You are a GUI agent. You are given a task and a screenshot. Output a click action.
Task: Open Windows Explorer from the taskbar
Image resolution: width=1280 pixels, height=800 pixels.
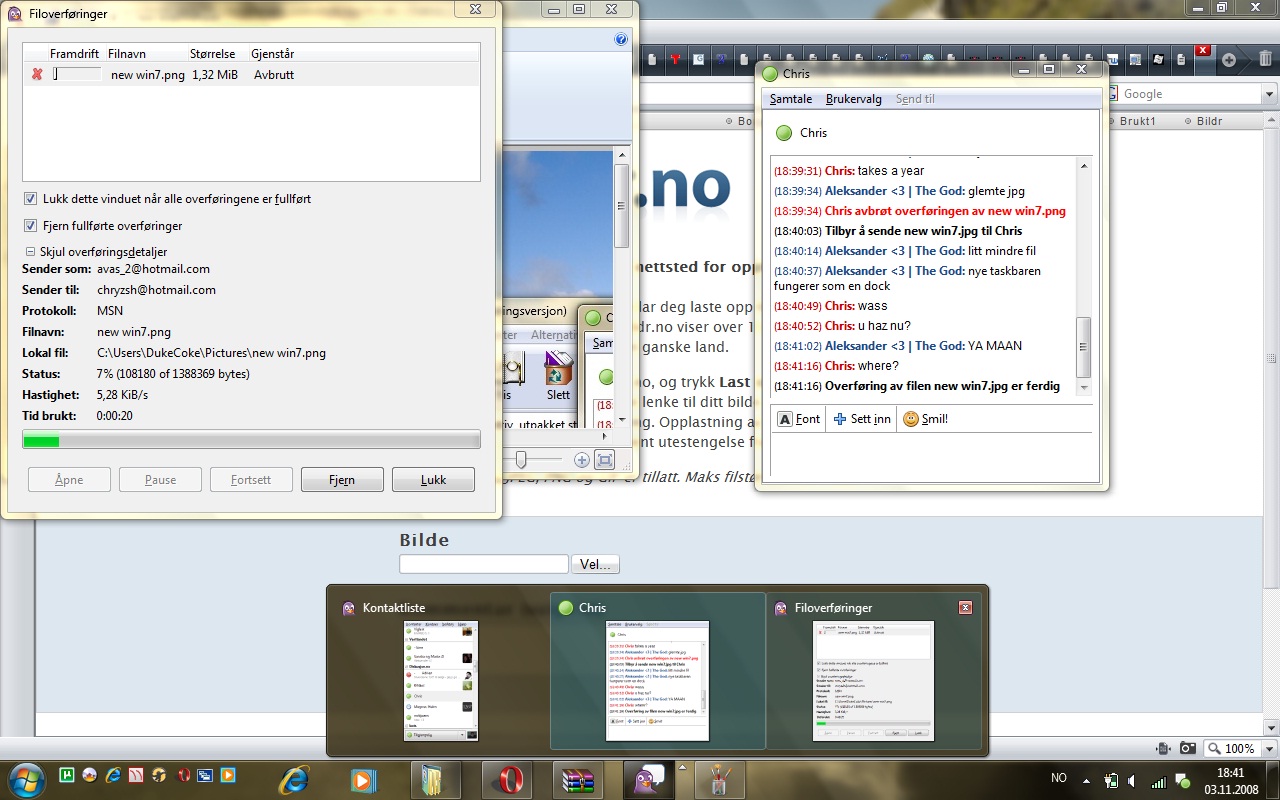click(x=436, y=779)
